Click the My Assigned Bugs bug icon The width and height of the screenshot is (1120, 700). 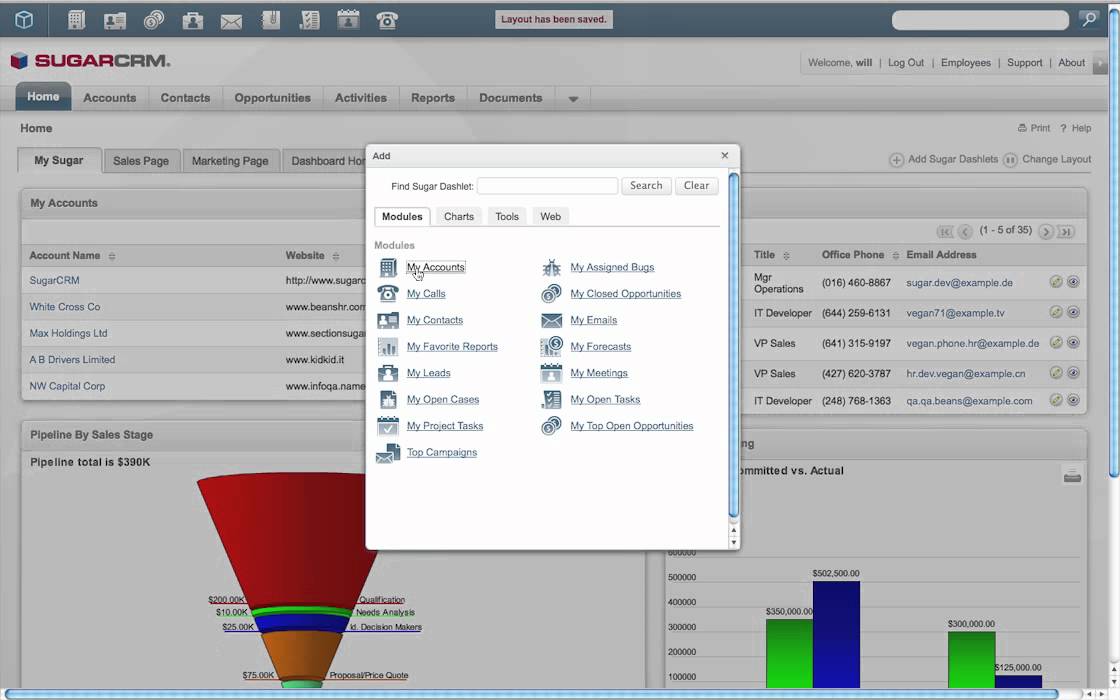click(x=551, y=267)
